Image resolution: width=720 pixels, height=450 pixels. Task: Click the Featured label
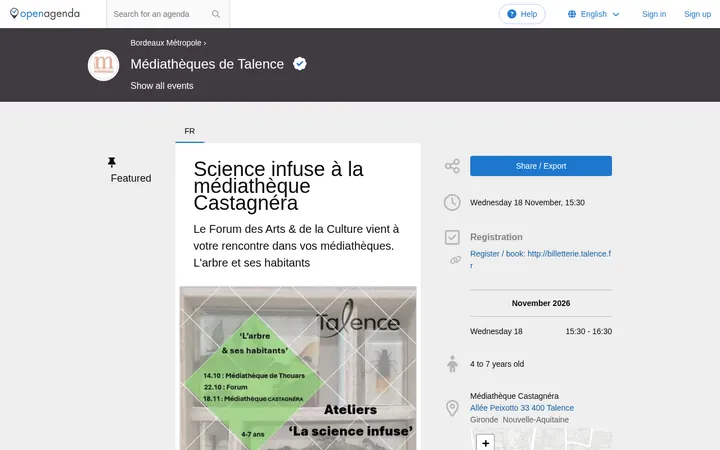[x=131, y=178]
